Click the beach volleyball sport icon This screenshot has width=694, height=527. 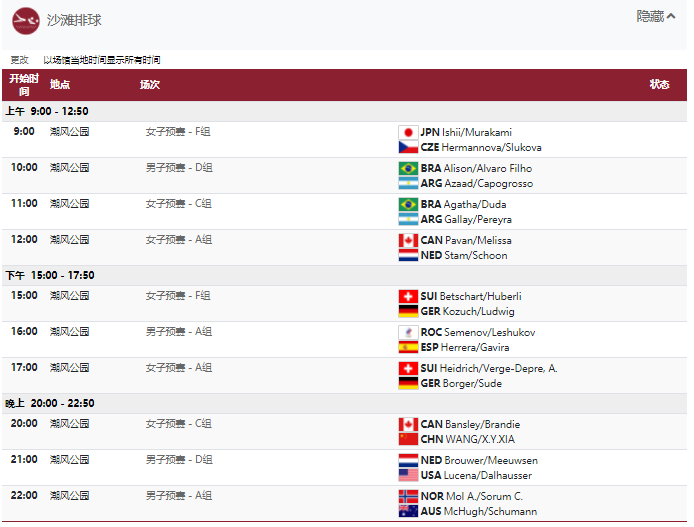(26, 21)
